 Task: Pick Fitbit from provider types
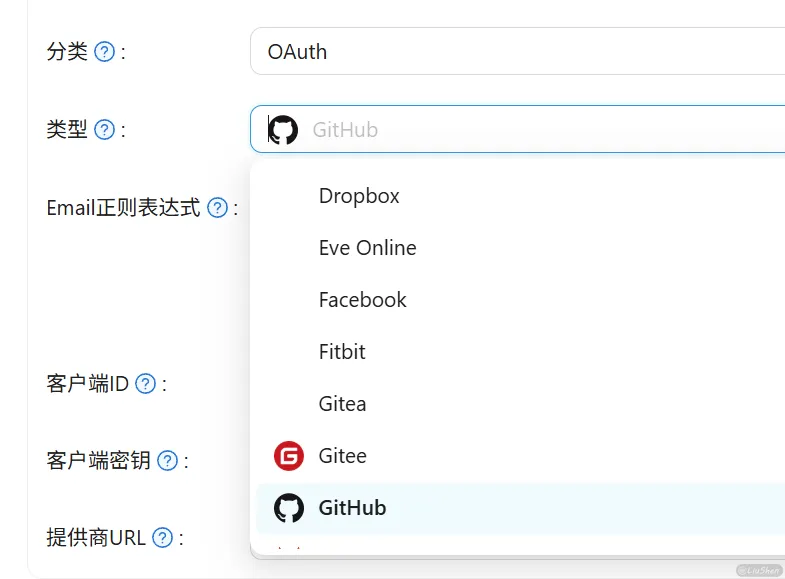[342, 352]
